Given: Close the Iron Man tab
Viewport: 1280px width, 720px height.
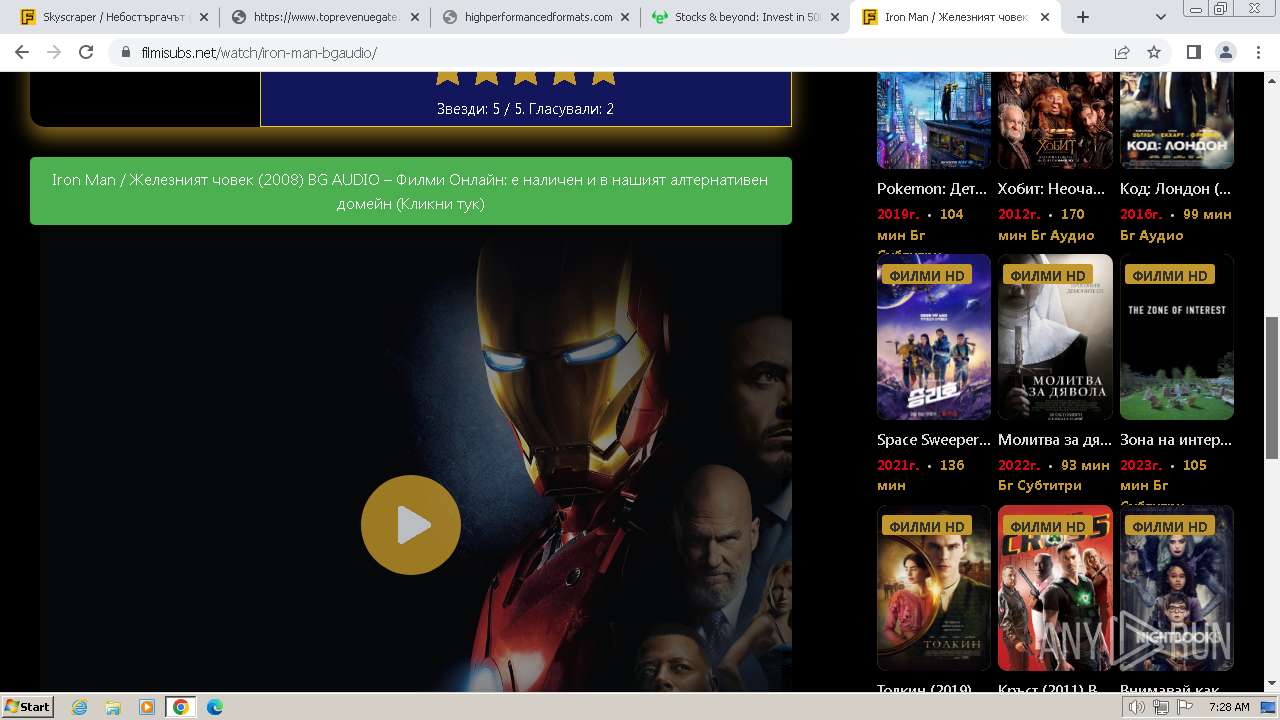Looking at the screenshot, I should tap(1045, 17).
